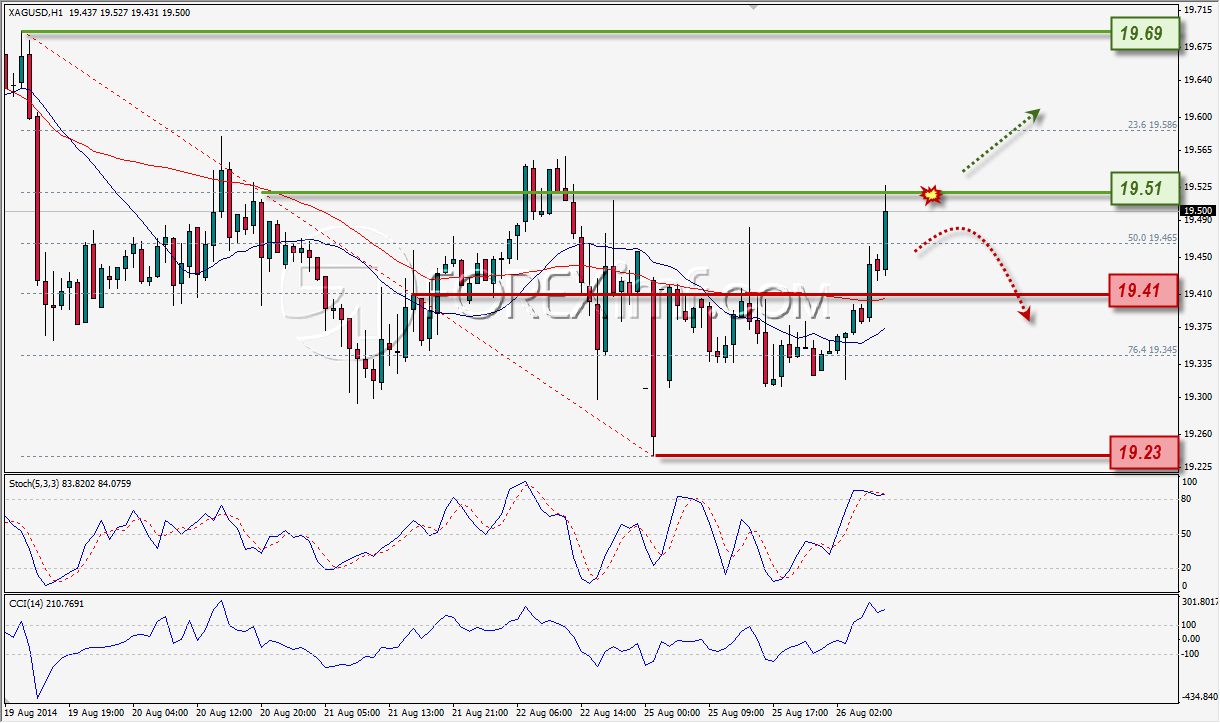
Task: Click the red dotted curved downward arrow
Action: coord(972,271)
